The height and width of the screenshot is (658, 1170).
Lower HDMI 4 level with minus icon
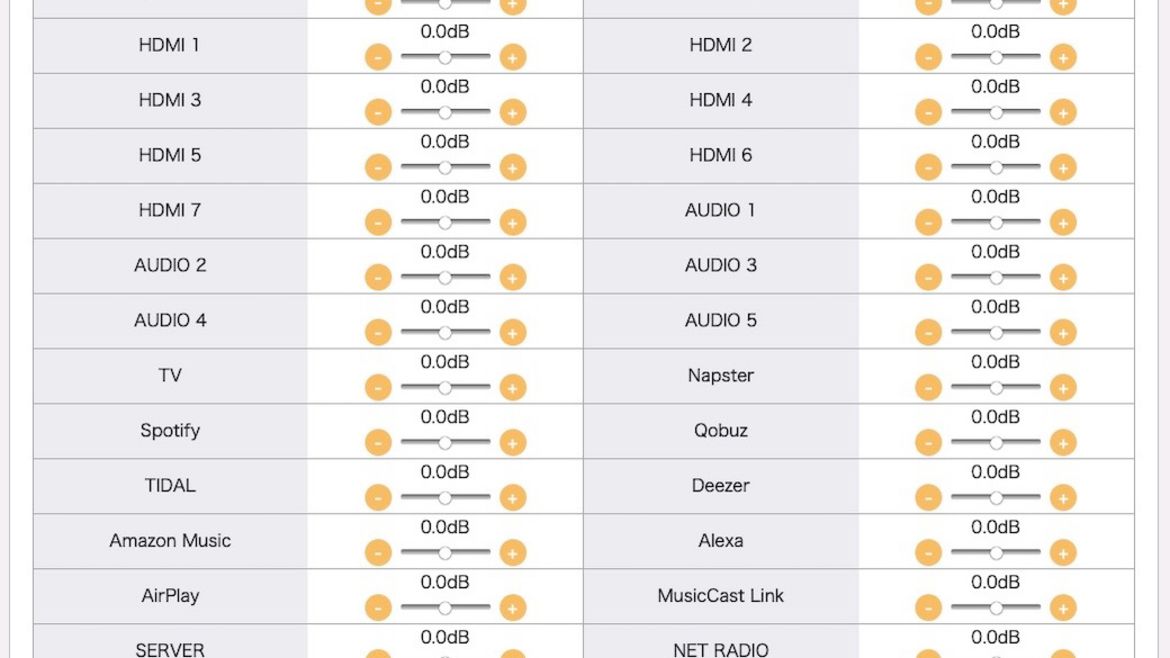click(x=928, y=113)
